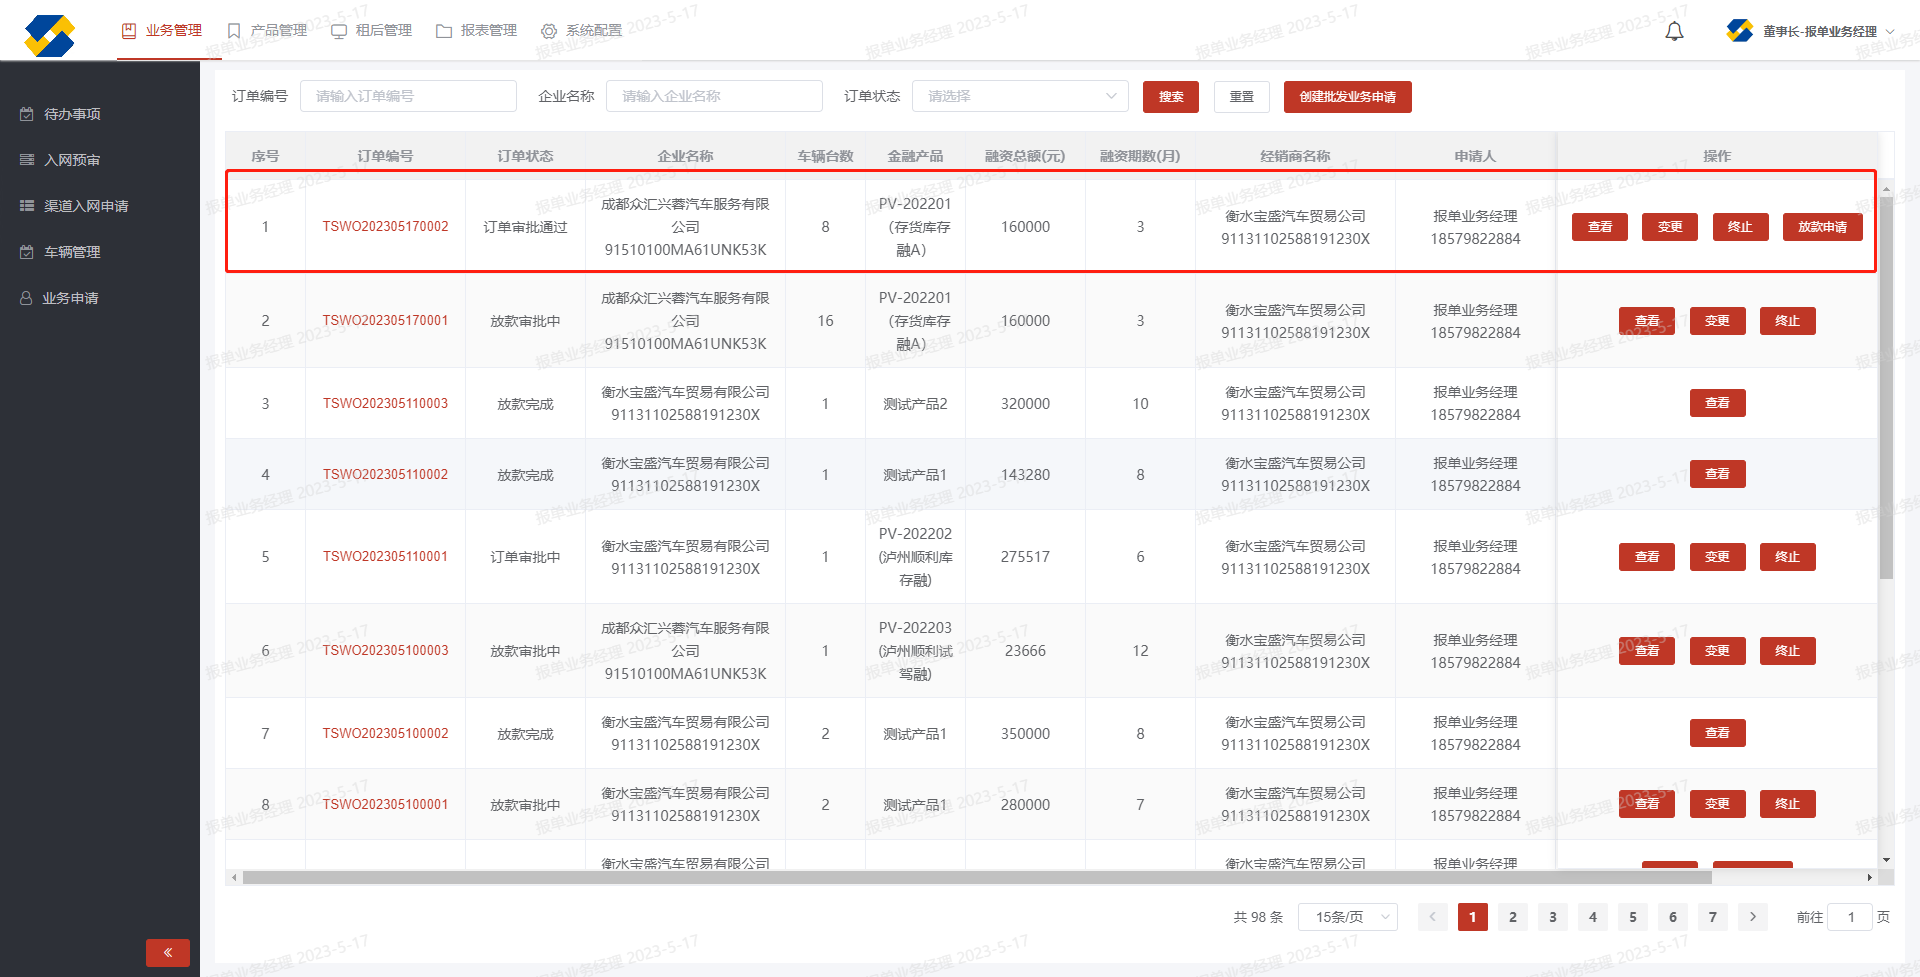Screen dimensions: 1920x977
Task: Click the 订单编号 input field
Action: [408, 96]
